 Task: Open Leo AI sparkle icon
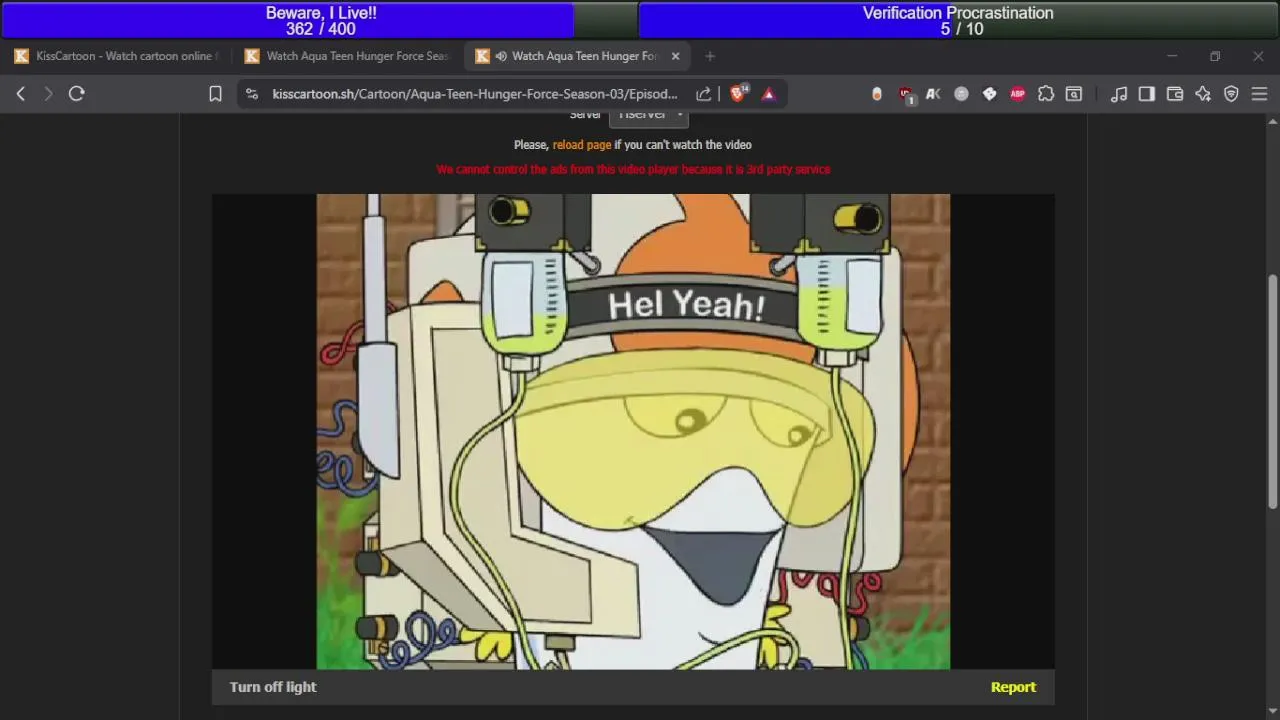tap(1203, 94)
